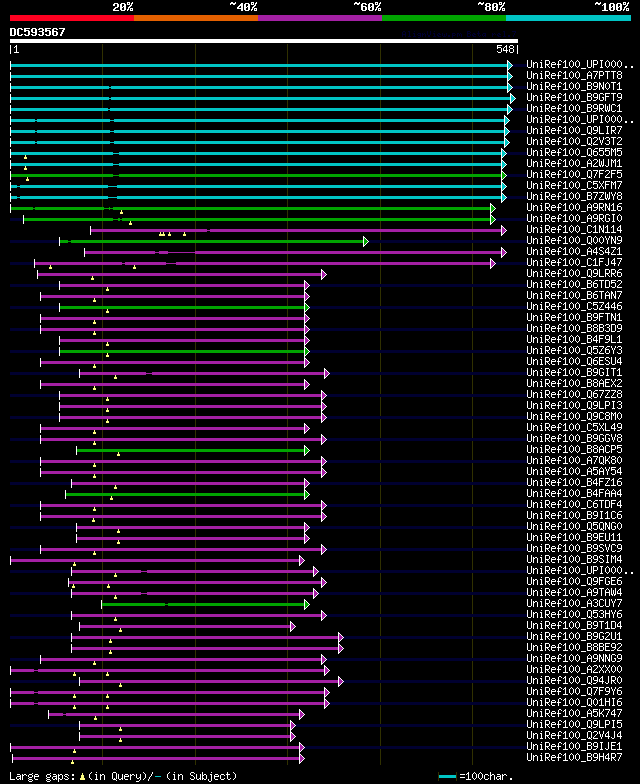Select the UniRef100_B6TD52 label

(574, 284)
